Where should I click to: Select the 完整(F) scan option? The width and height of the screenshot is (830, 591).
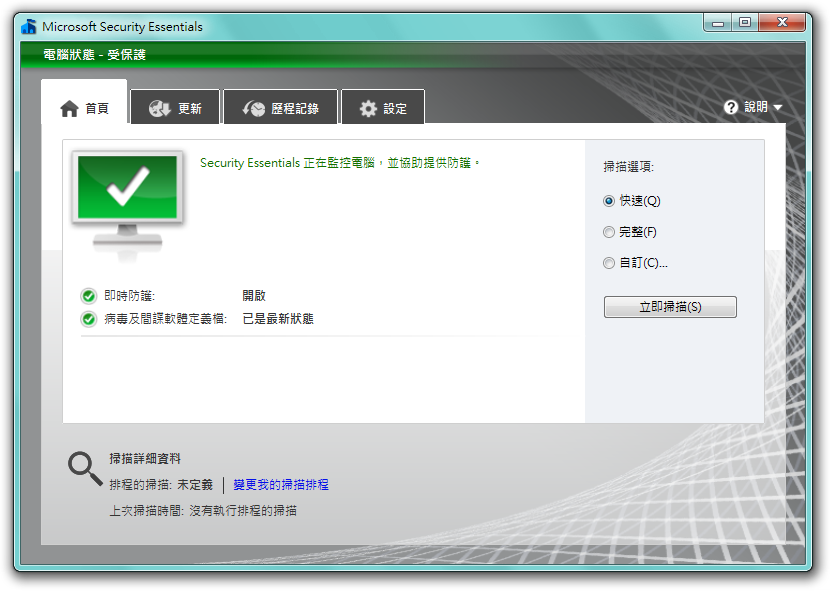coord(609,231)
